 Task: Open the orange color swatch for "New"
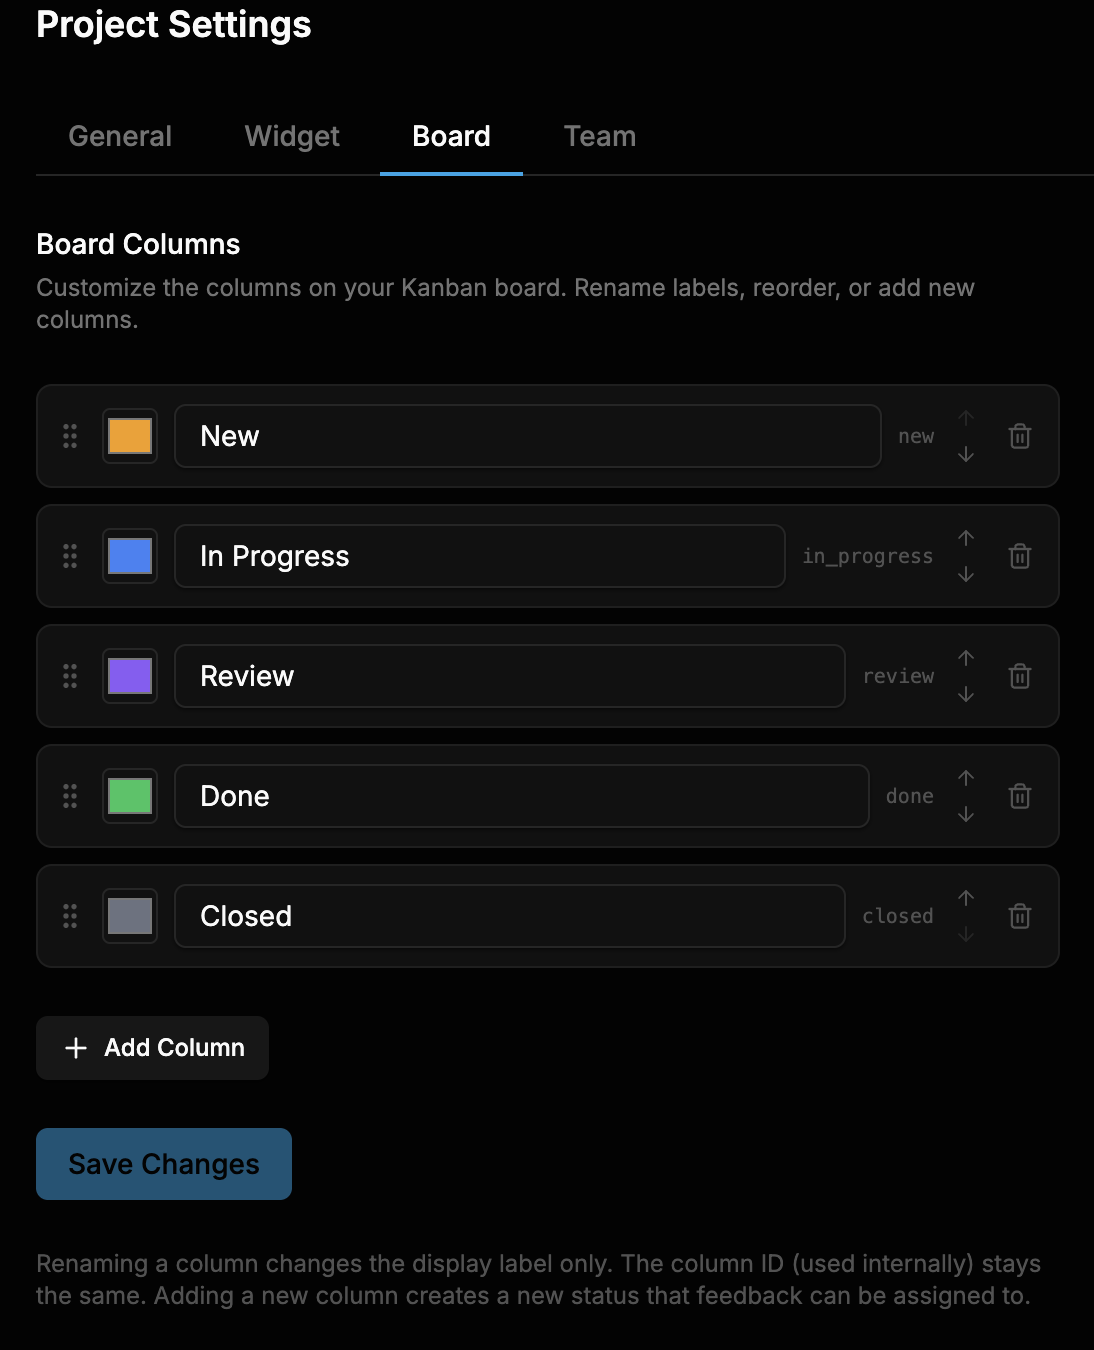tap(129, 436)
